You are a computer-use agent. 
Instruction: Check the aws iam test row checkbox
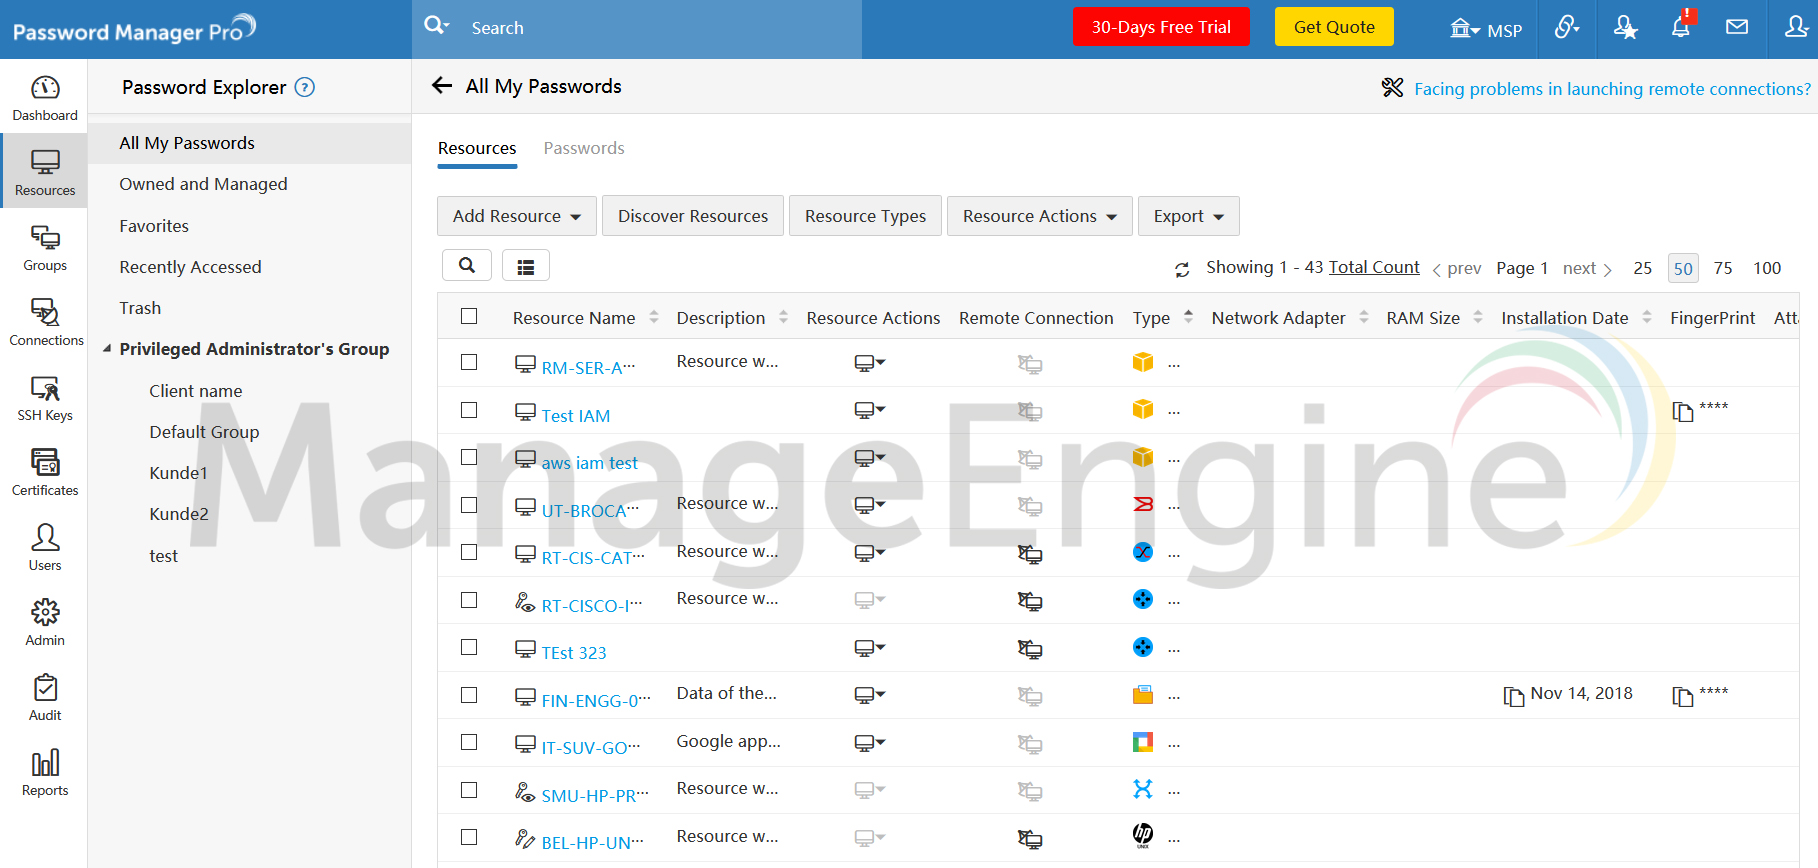(469, 457)
